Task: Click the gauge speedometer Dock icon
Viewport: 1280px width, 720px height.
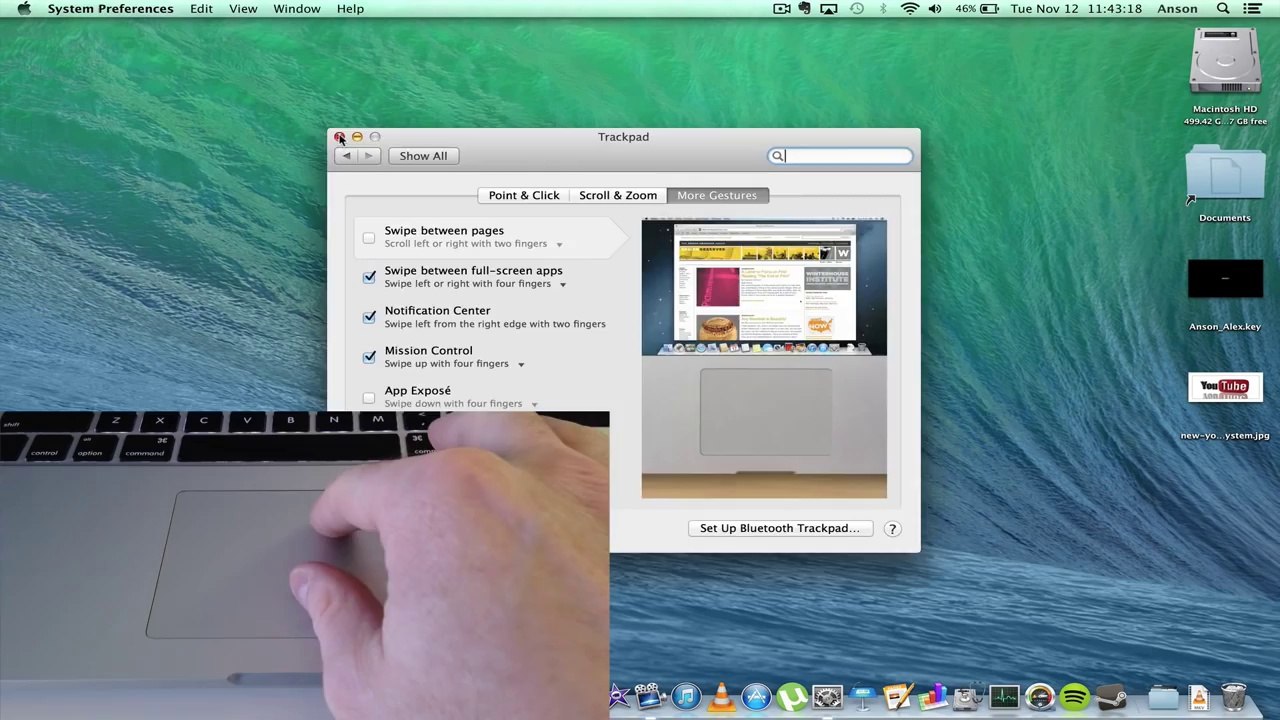Action: tap(1040, 696)
